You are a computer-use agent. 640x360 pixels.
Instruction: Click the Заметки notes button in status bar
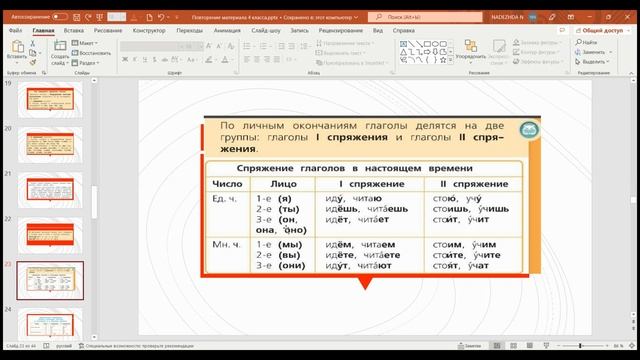click(x=470, y=346)
